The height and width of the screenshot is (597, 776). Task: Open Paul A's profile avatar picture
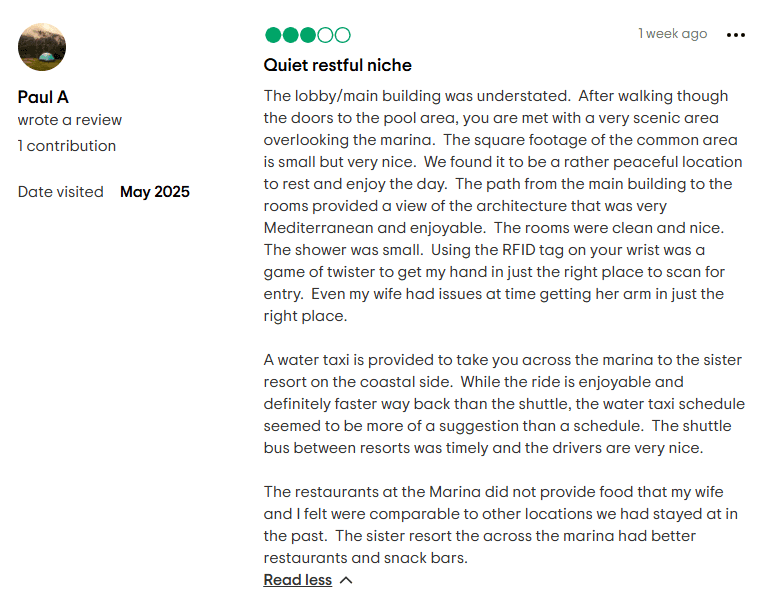[x=42, y=47]
